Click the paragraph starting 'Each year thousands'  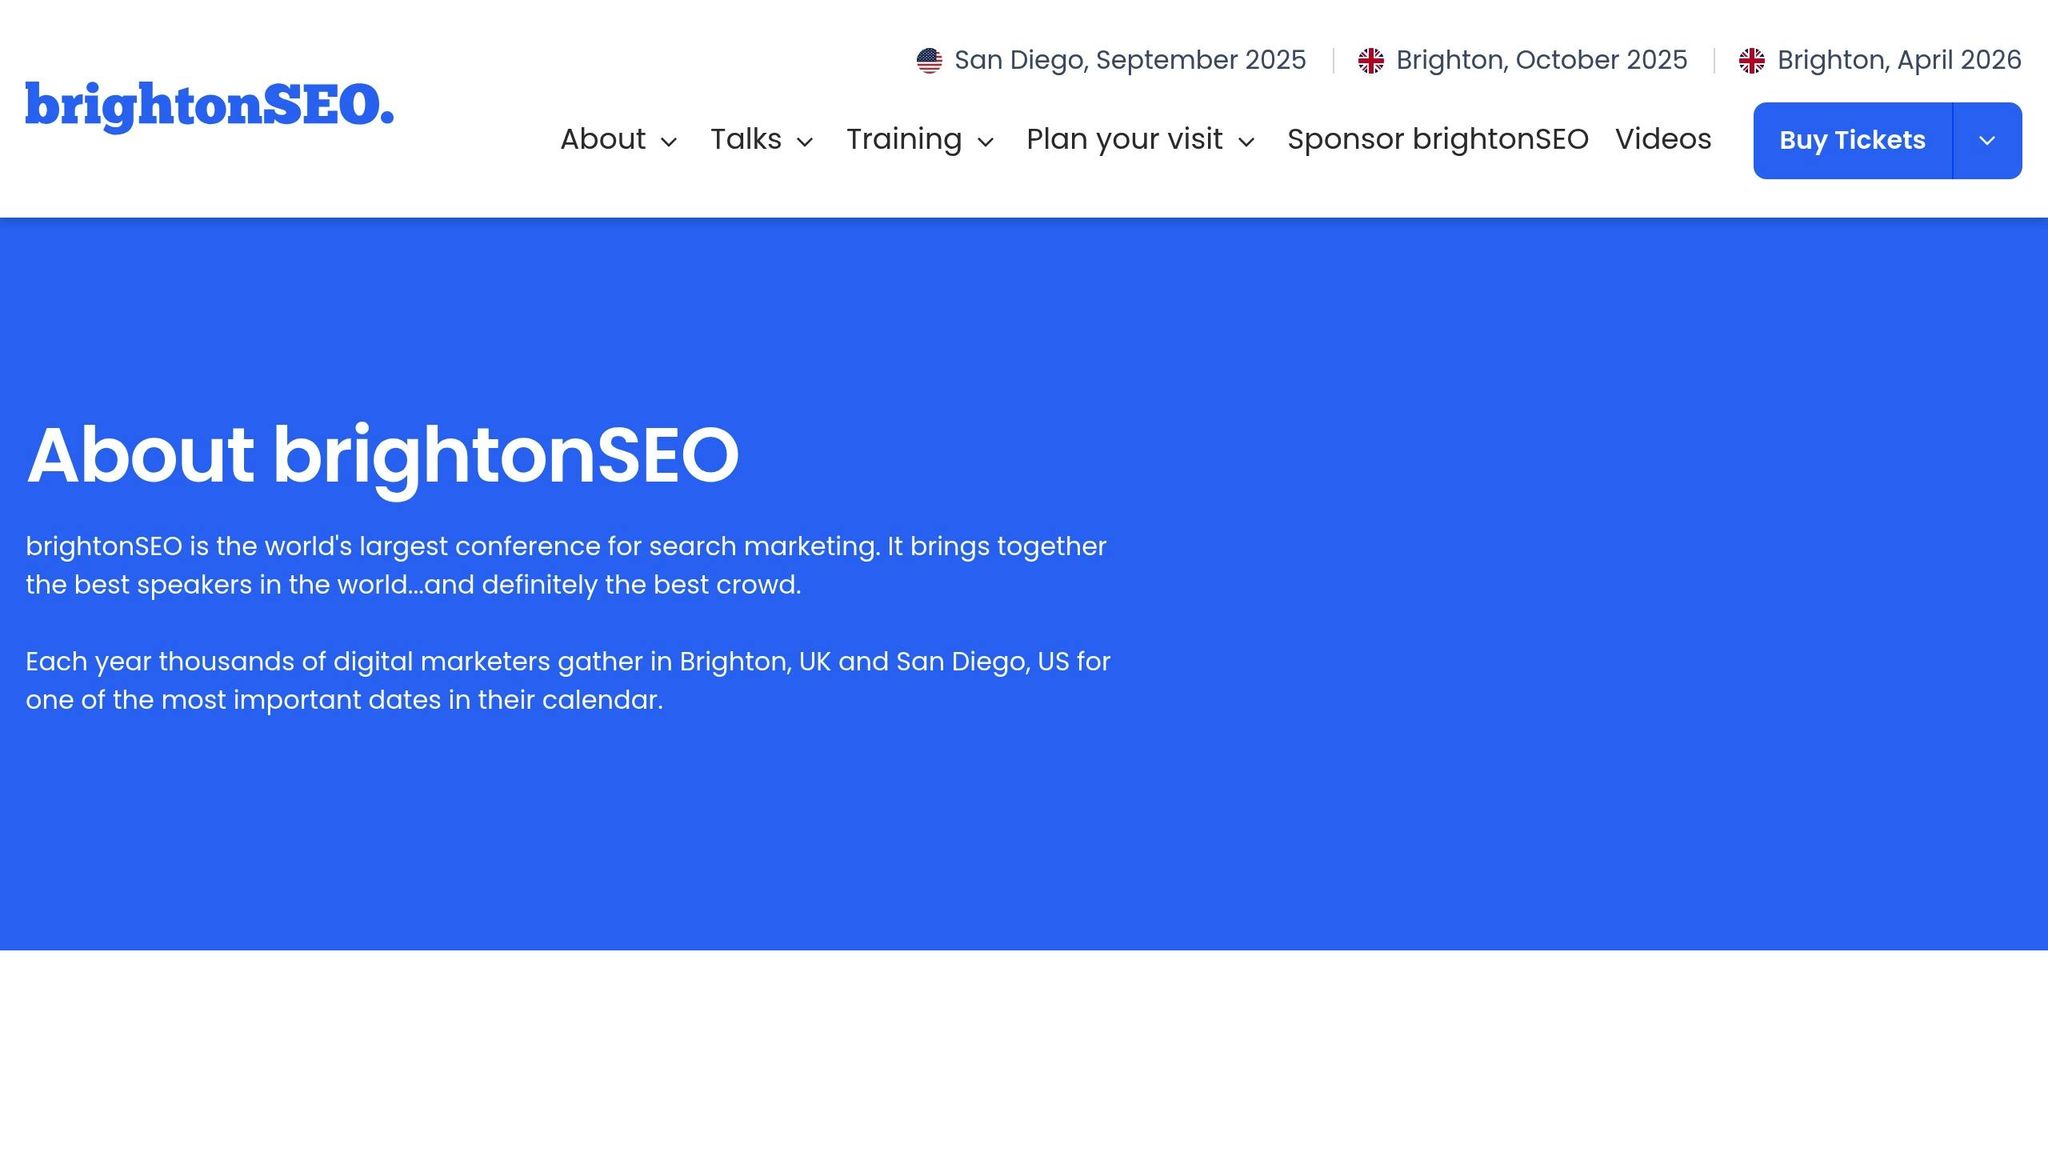click(x=568, y=680)
